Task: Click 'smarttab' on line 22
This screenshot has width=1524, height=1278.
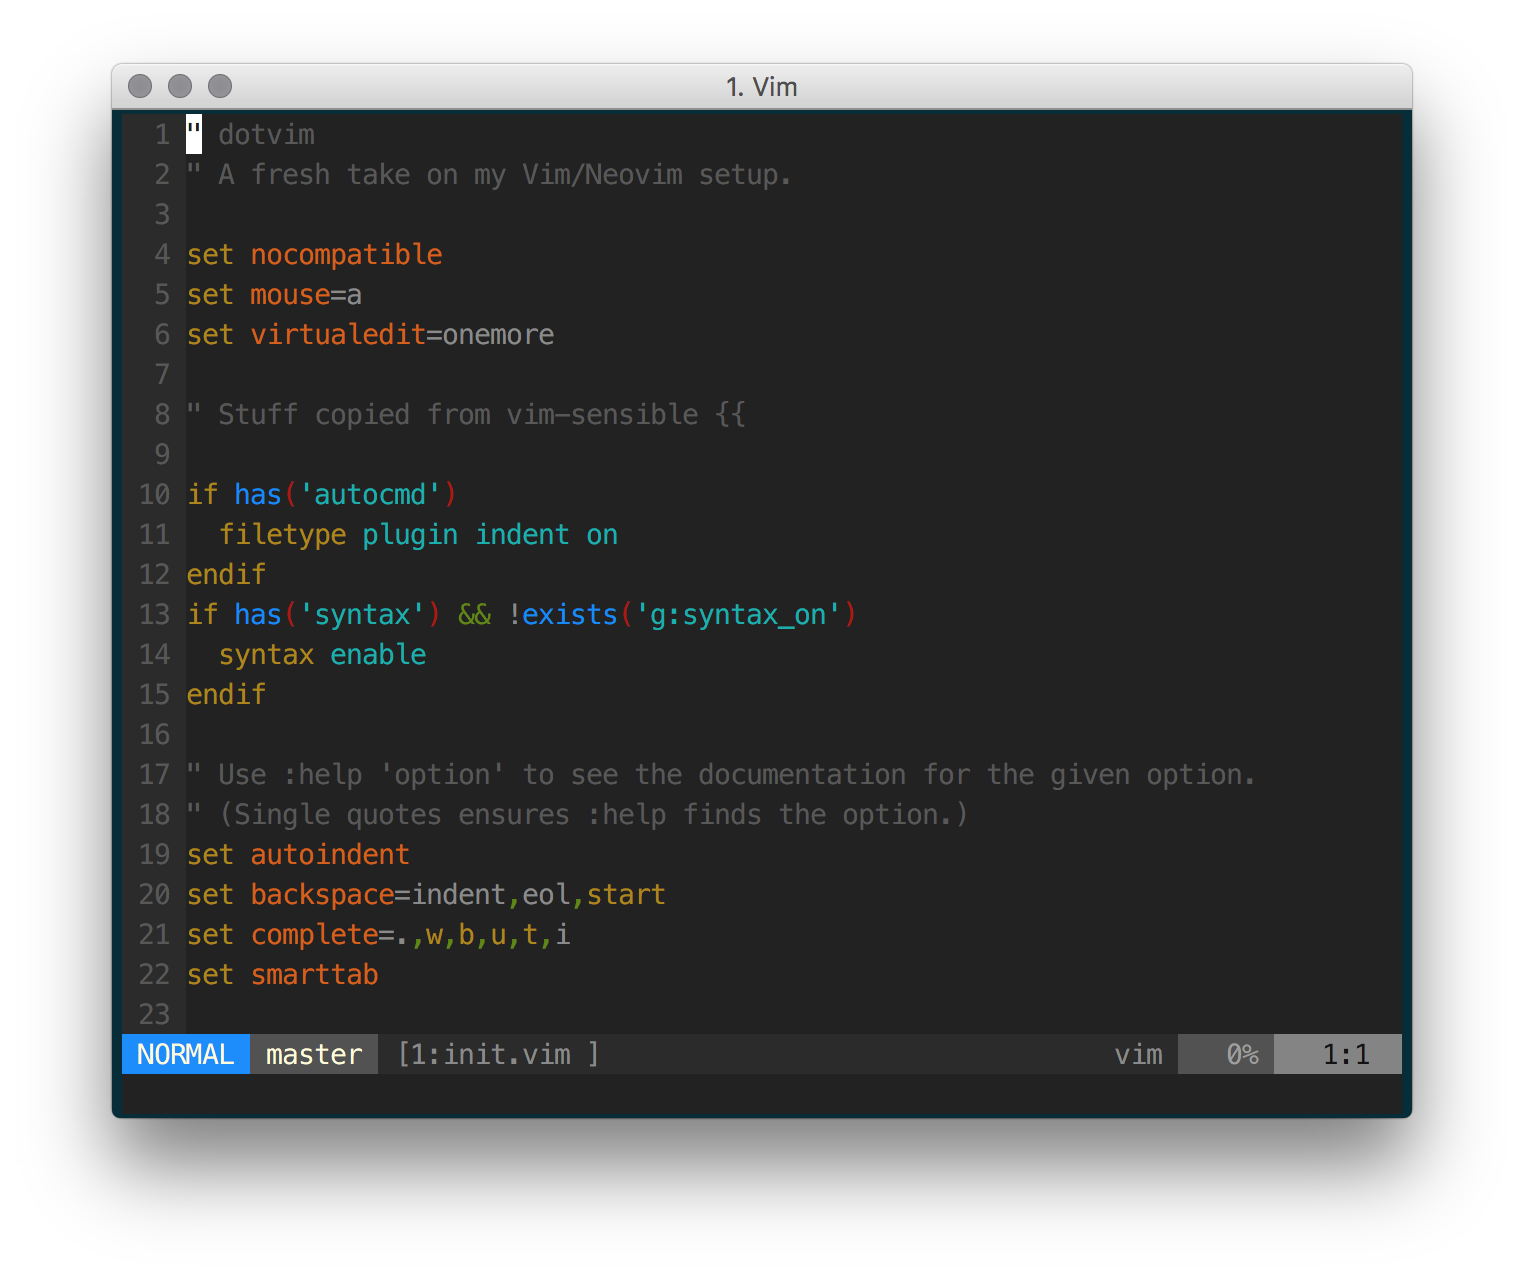Action: tap(314, 974)
